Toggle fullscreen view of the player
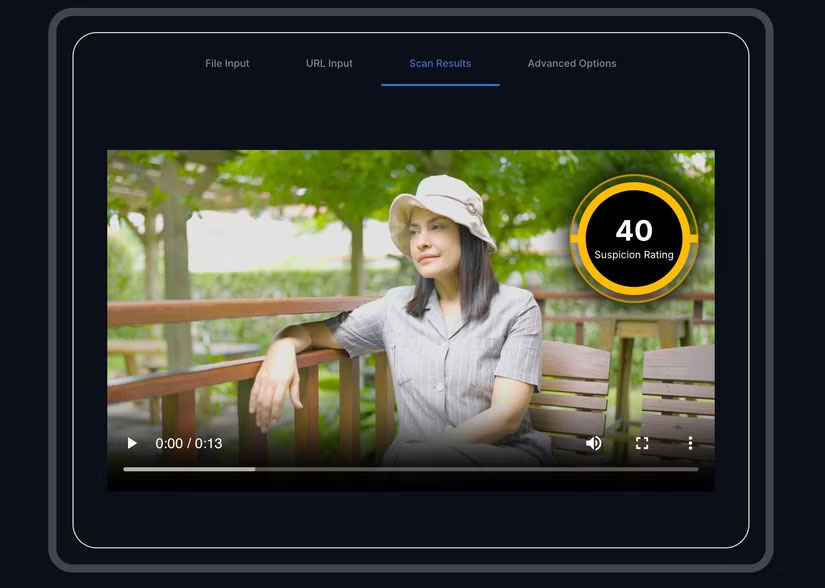Screen dimensions: 825x588 (642, 442)
